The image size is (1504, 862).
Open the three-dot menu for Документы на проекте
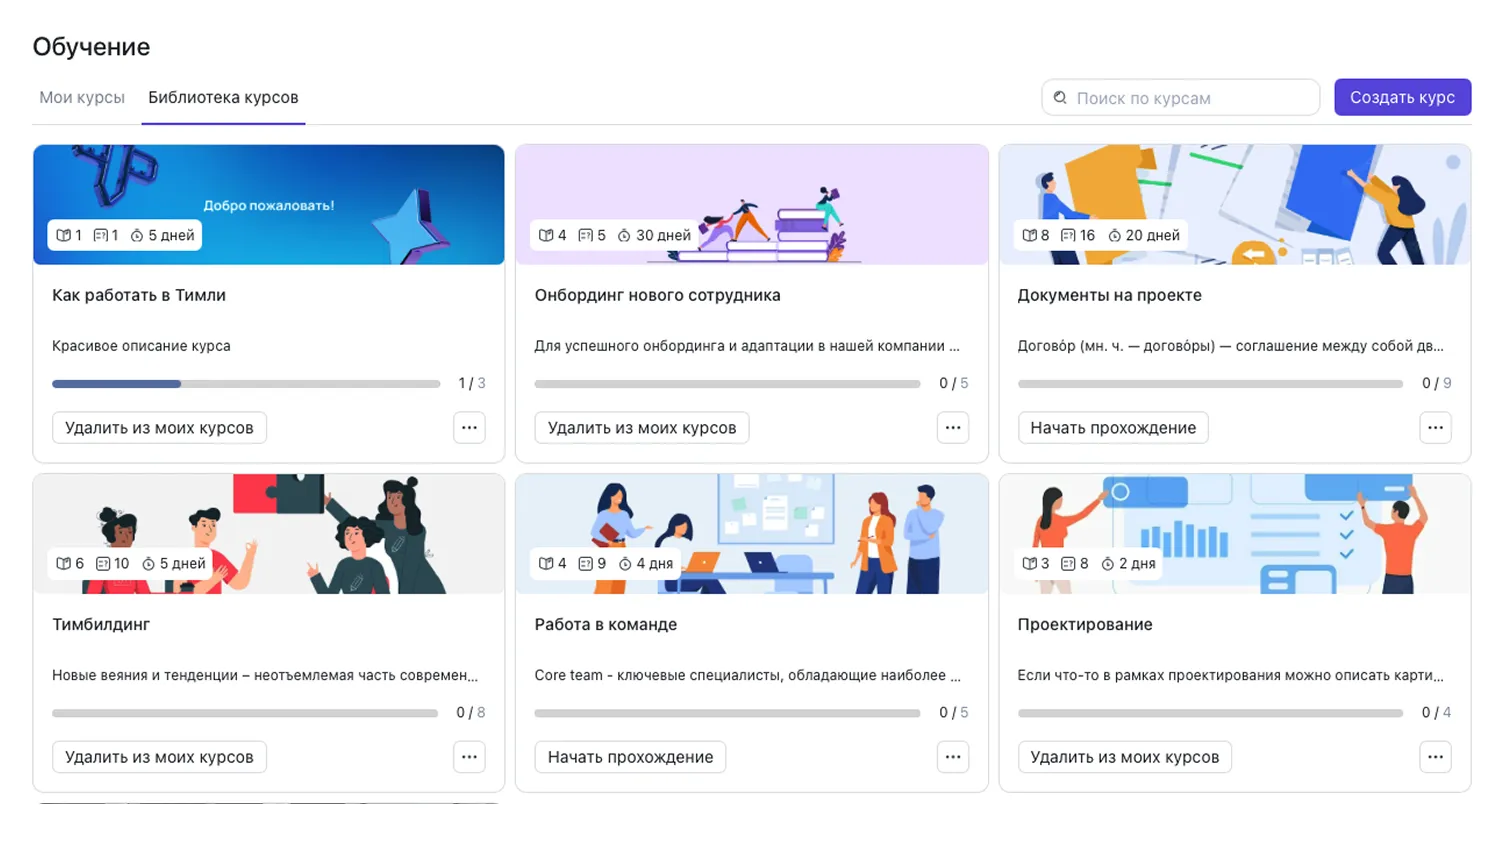click(x=1435, y=428)
